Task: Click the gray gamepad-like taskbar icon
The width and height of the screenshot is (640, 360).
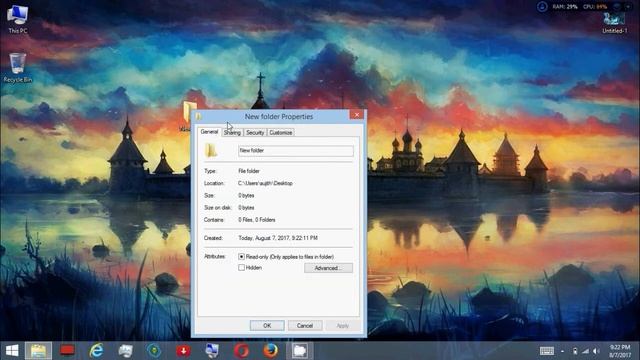Action: coord(125,351)
